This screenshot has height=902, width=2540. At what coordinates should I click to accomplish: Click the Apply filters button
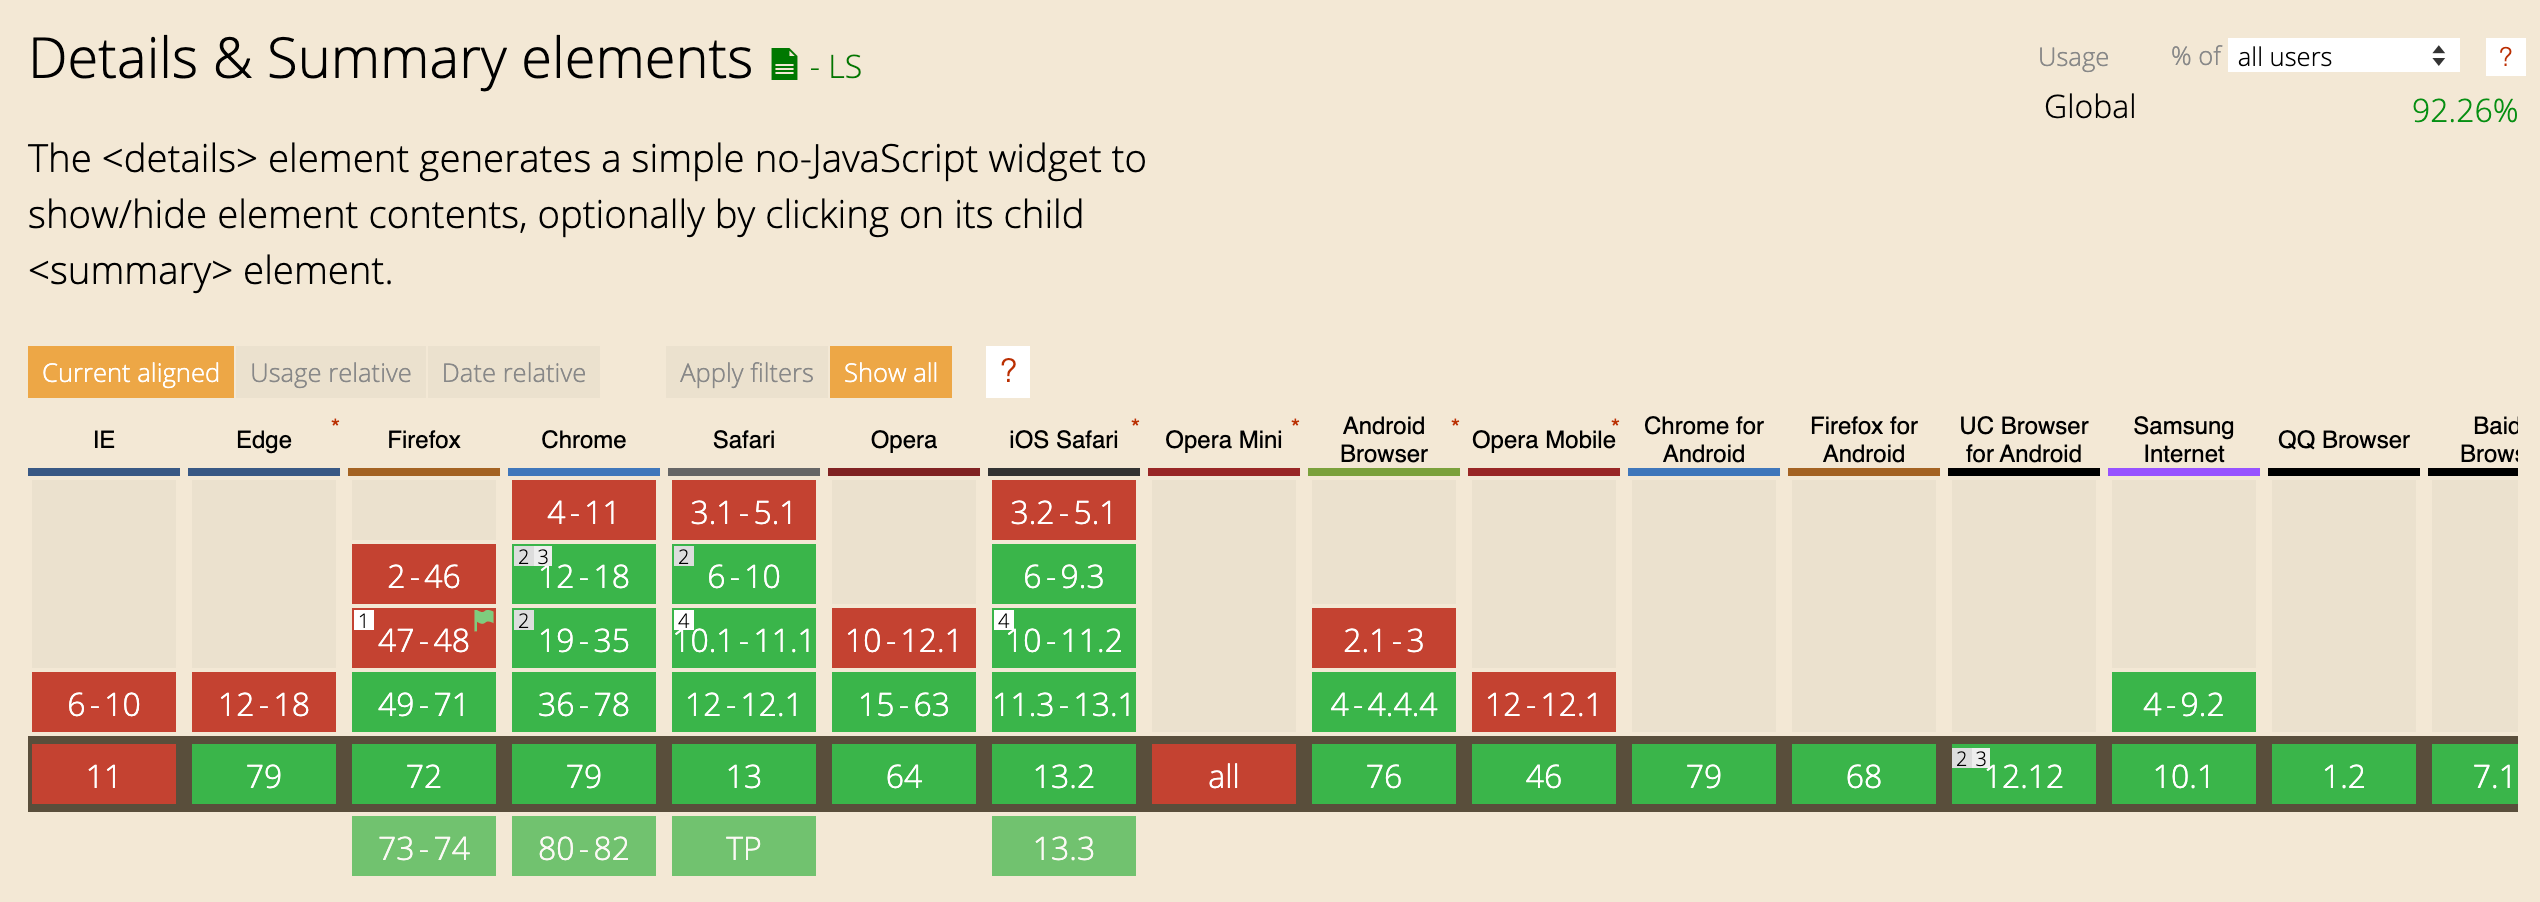pos(745,372)
